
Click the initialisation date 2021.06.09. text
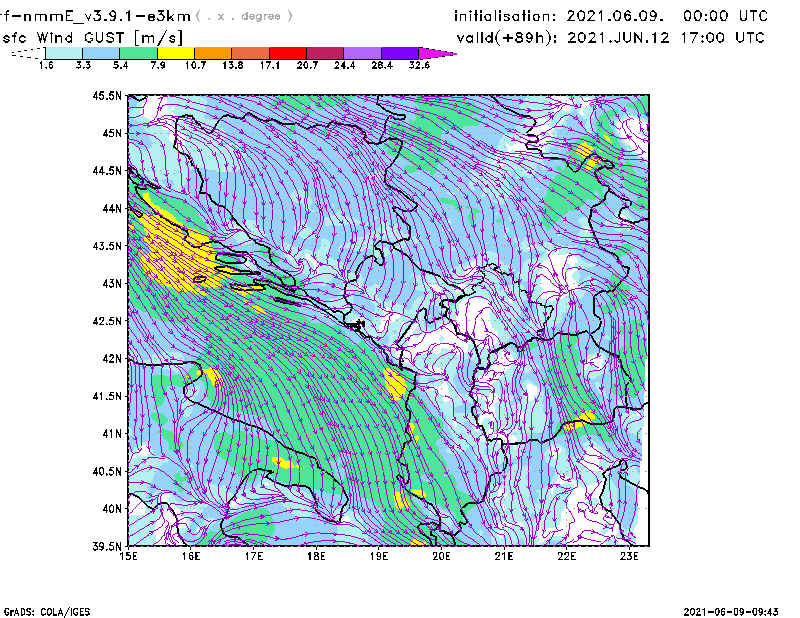tap(615, 16)
